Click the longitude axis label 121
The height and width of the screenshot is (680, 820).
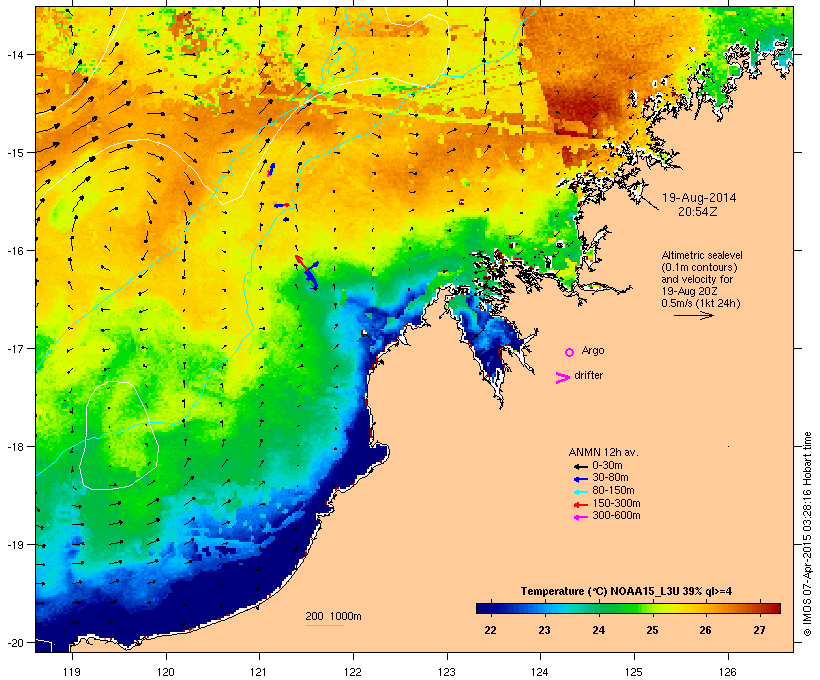259,672
